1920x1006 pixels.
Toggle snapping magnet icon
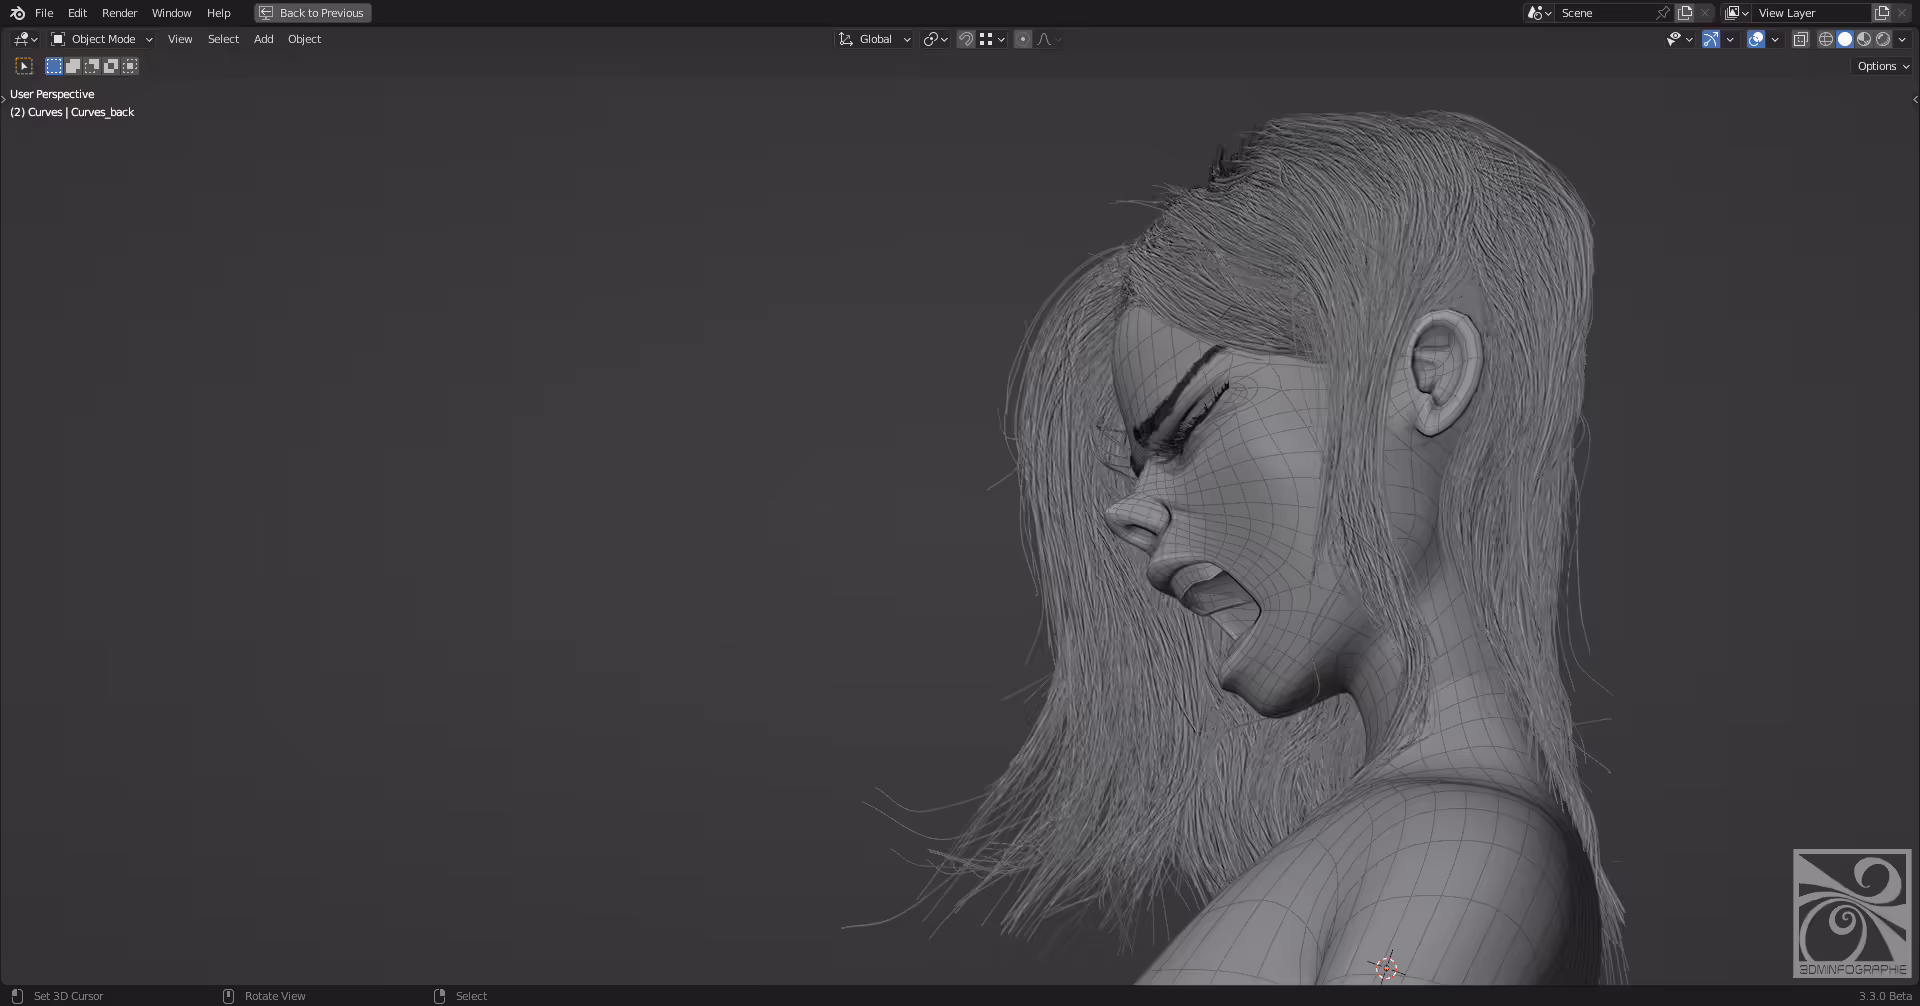tap(966, 39)
